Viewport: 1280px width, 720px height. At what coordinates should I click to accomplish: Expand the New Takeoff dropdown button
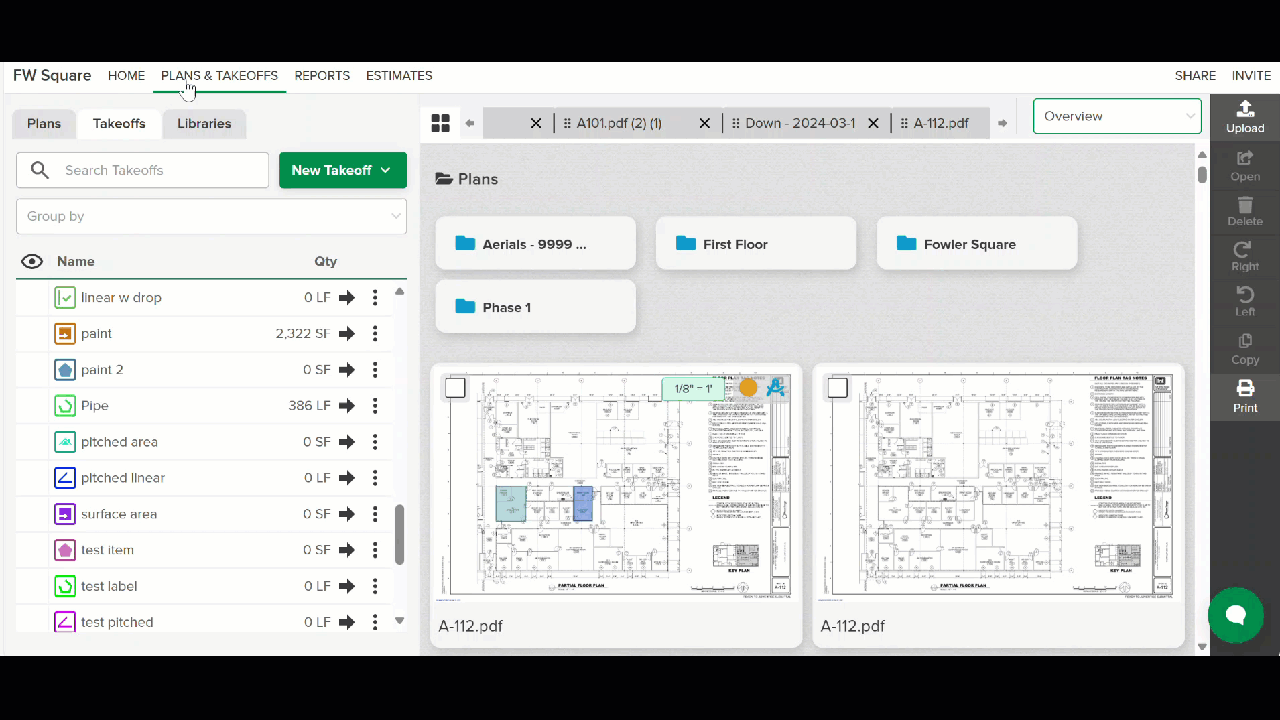click(x=343, y=170)
